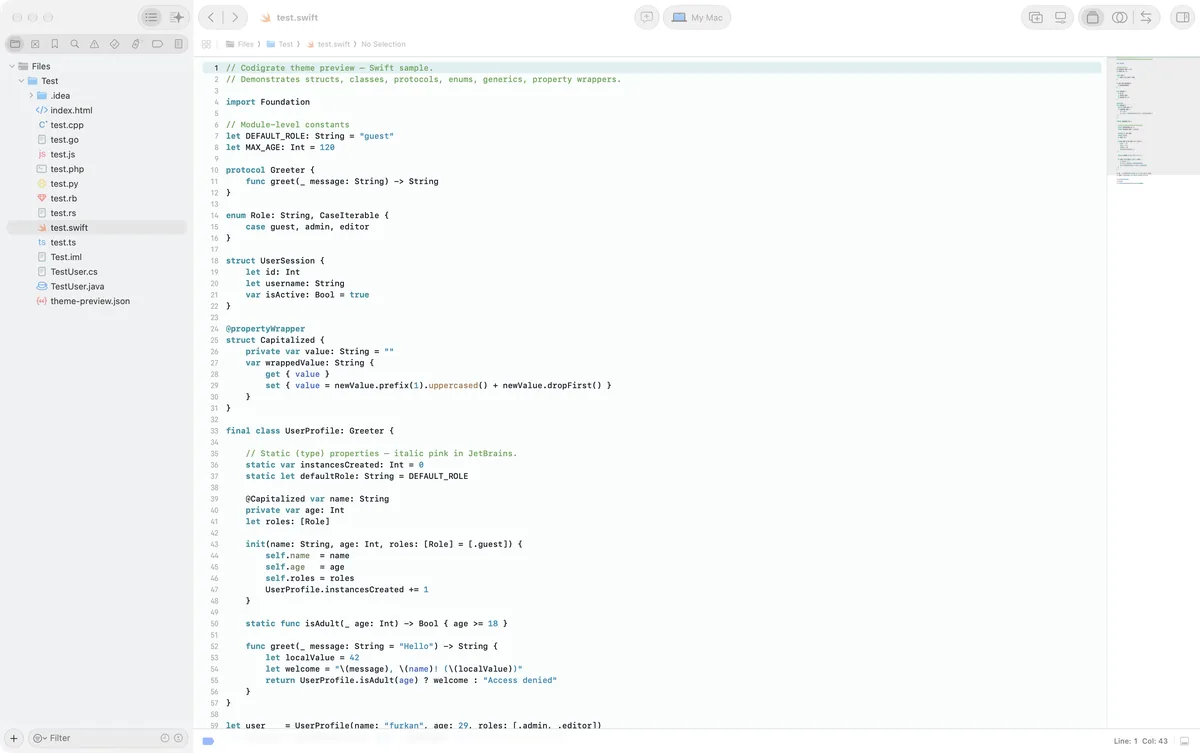The width and height of the screenshot is (1200, 753).
Task: Click Test folder in the jump bar
Action: tap(280, 44)
